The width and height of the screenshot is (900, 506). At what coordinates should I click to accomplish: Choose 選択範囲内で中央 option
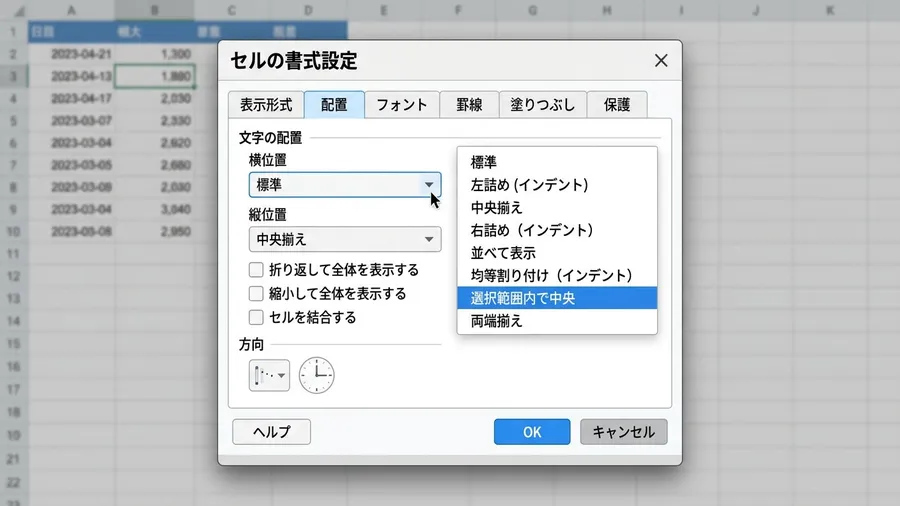coord(557,298)
